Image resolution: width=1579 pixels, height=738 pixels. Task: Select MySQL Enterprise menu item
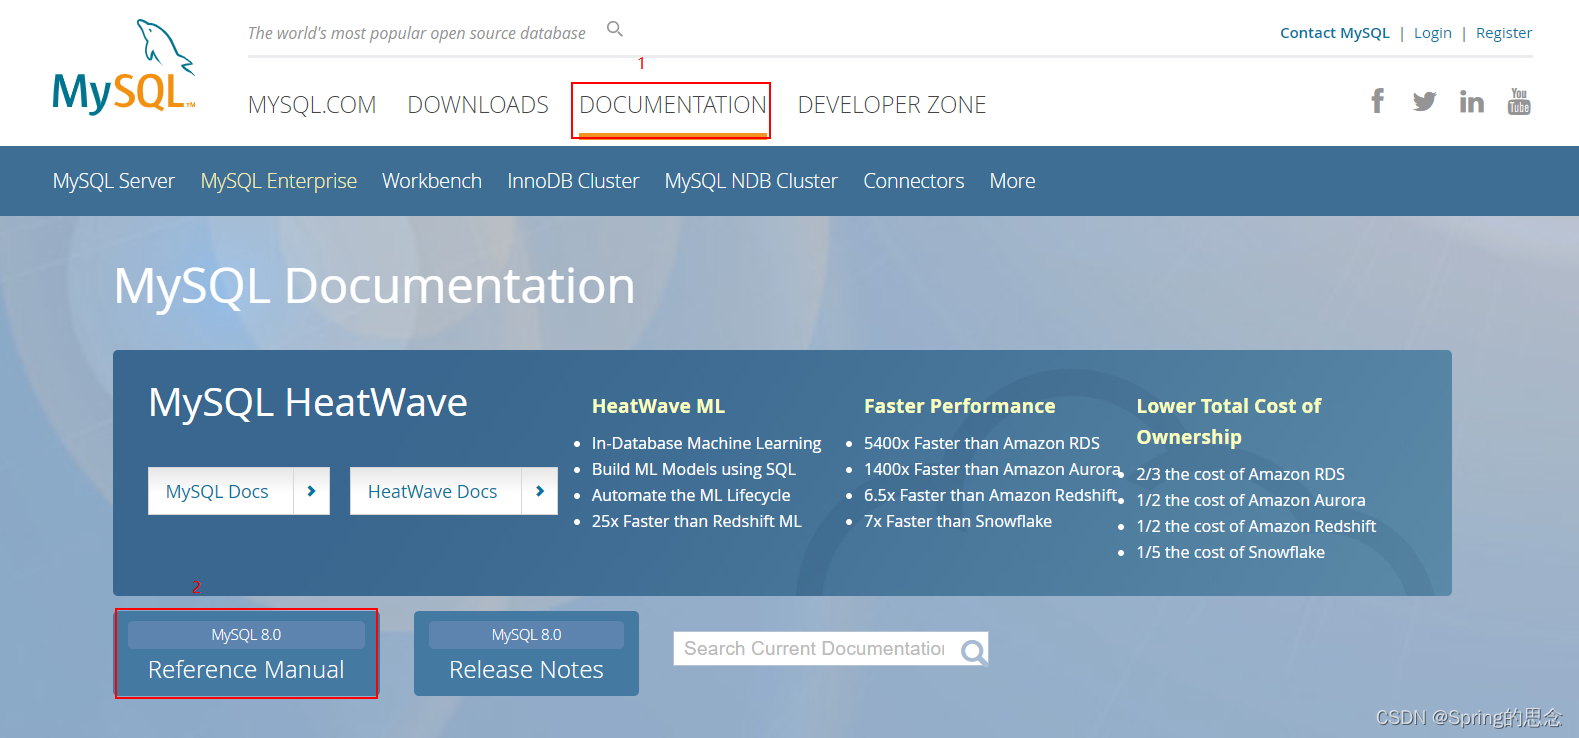[279, 181]
